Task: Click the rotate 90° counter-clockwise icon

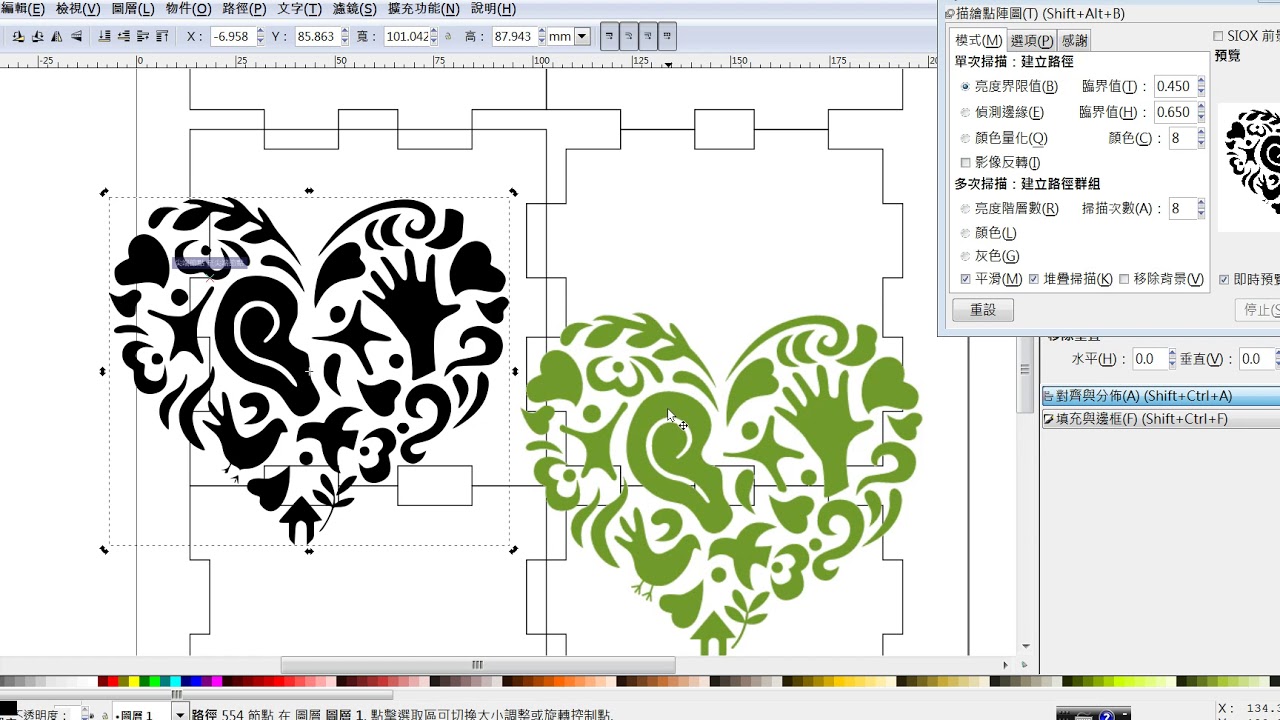Action: (x=18, y=37)
